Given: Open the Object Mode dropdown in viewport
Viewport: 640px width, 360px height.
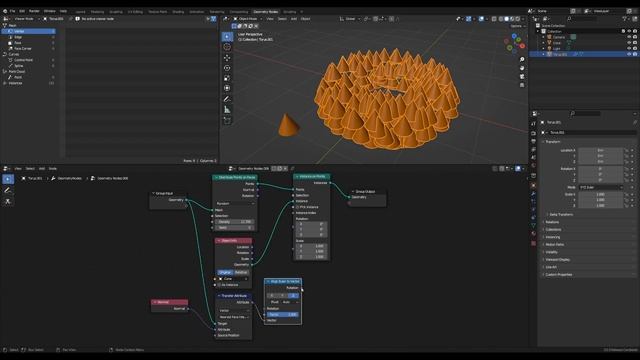Looking at the screenshot, I should tap(248, 19).
